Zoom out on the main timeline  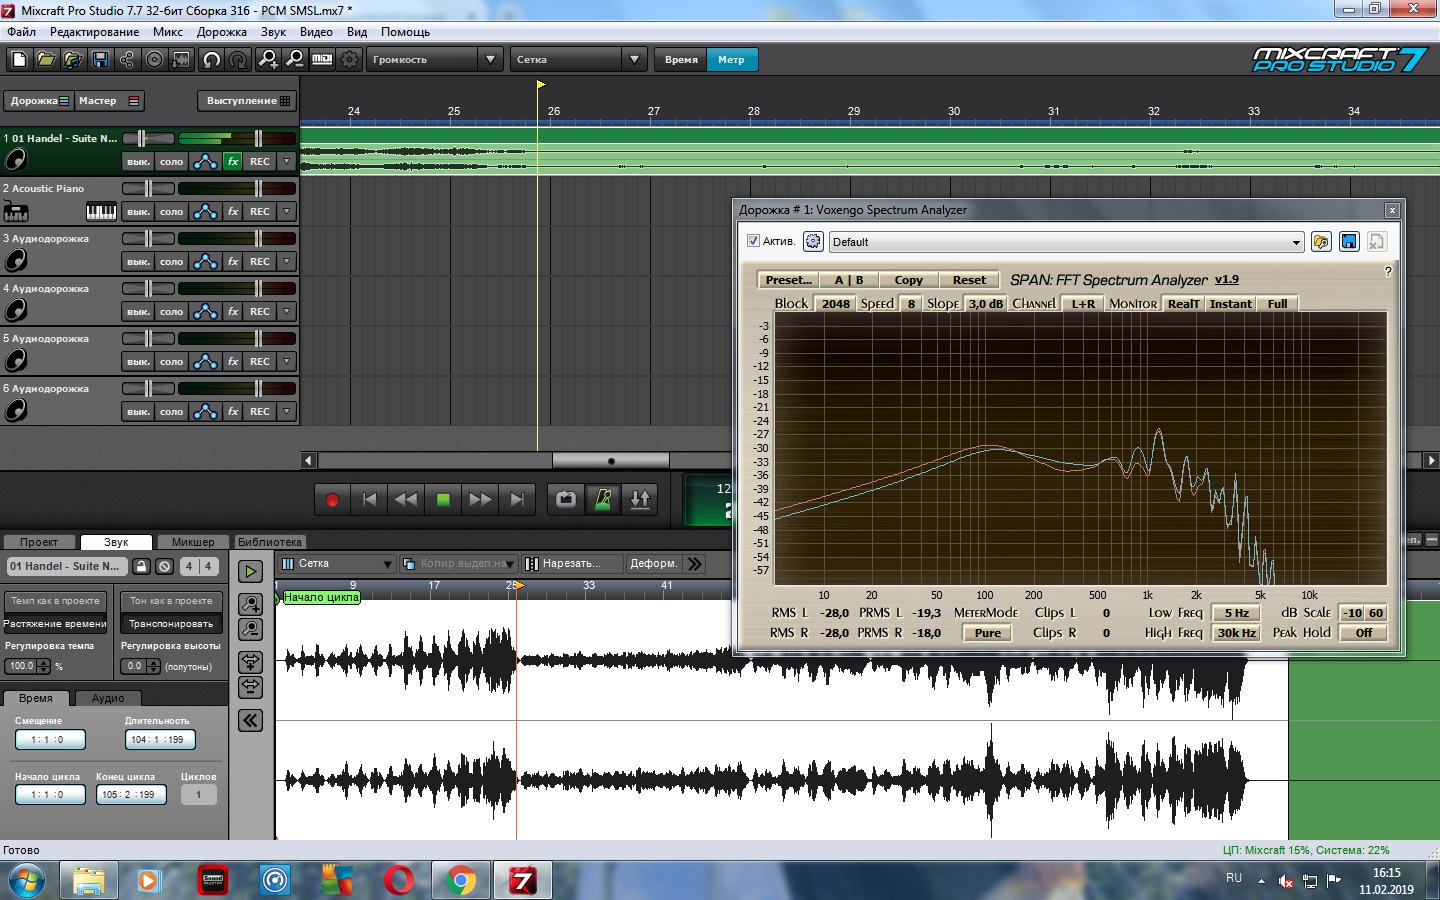pyautogui.click(x=295, y=60)
